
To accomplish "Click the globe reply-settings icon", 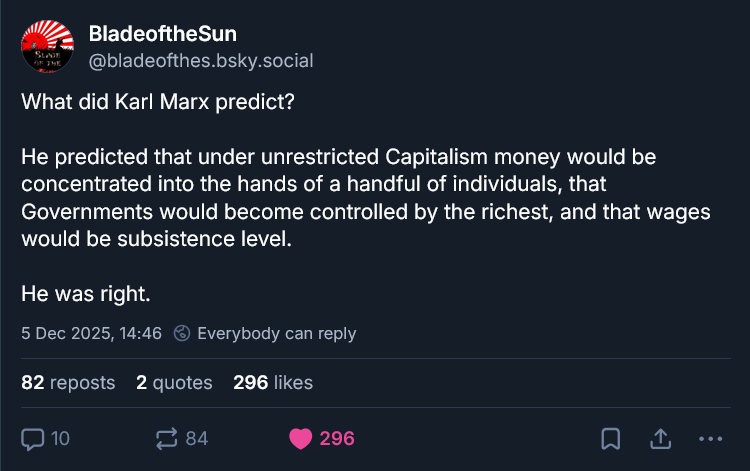I will click(182, 333).
